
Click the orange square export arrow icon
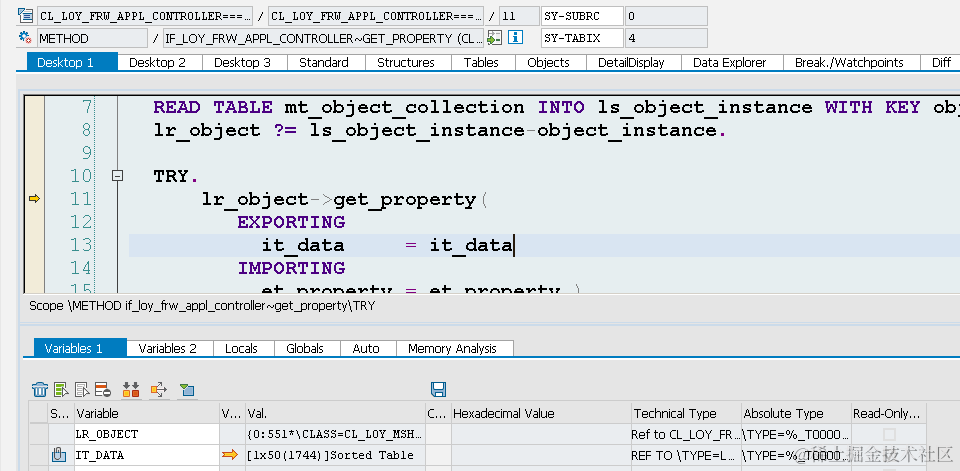coord(159,389)
